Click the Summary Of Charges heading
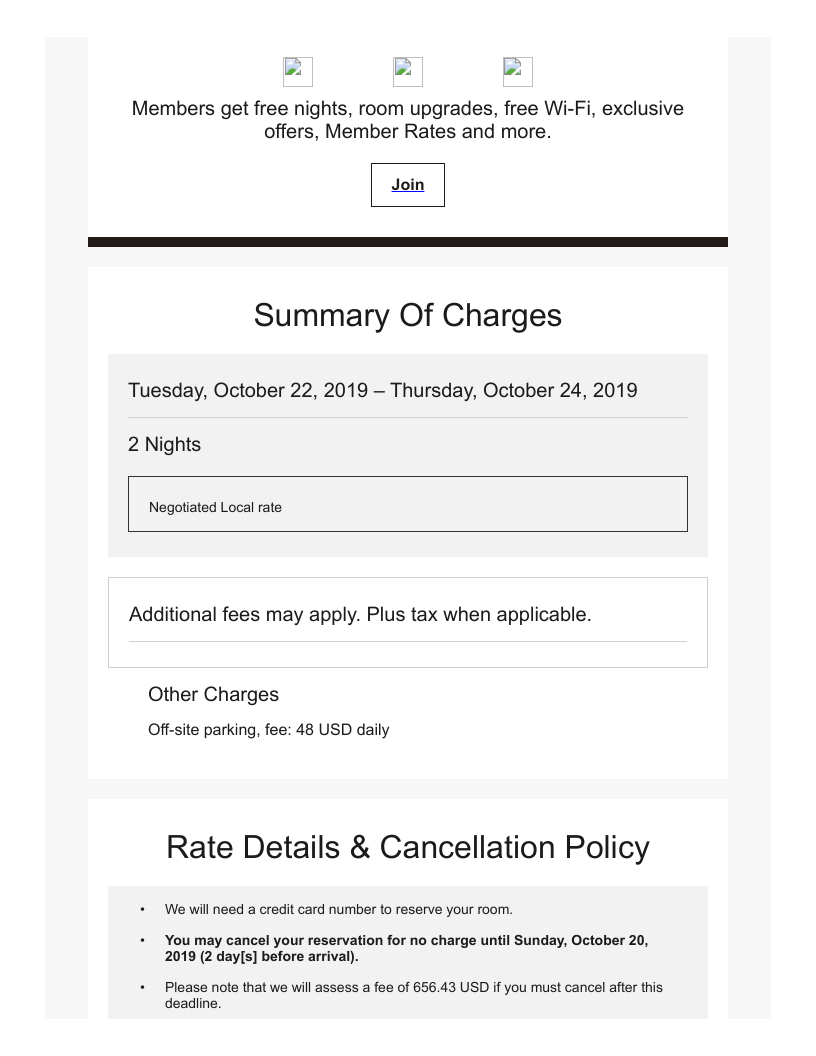Viewport: 816px width, 1056px height. [x=407, y=315]
